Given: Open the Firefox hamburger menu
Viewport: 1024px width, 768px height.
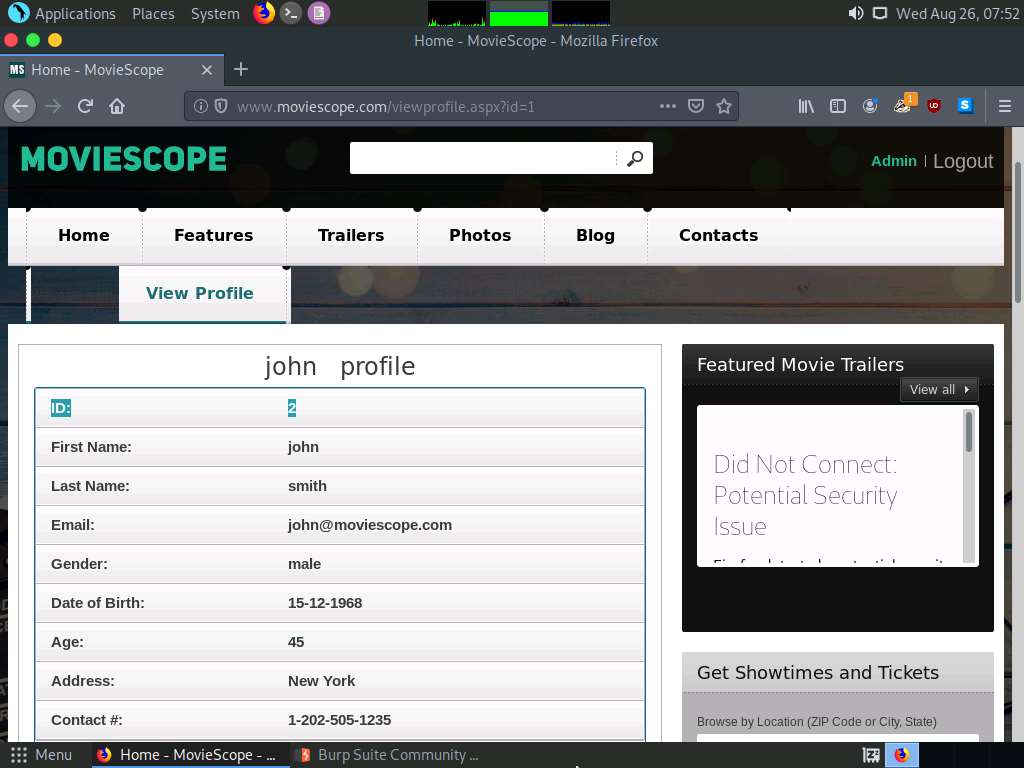Looking at the screenshot, I should 1004,106.
